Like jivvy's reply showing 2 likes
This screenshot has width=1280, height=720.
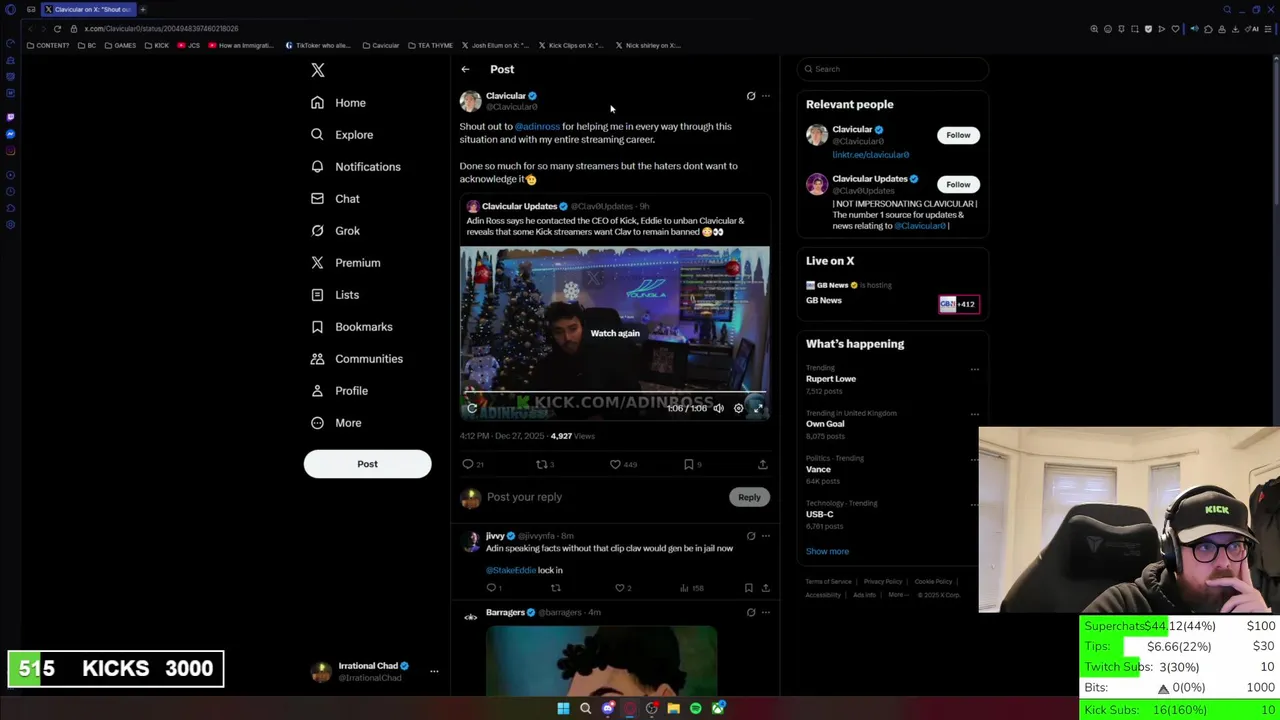(622, 588)
